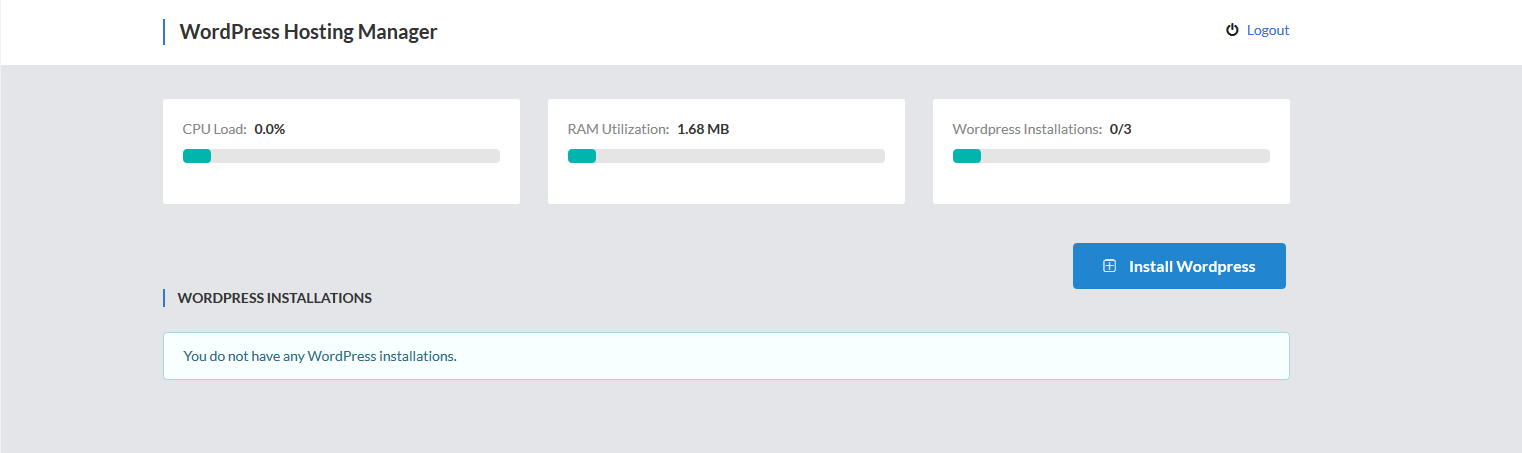
Task: Click the WORDPRESS INSTALLATIONS section heading
Action: pos(274,298)
